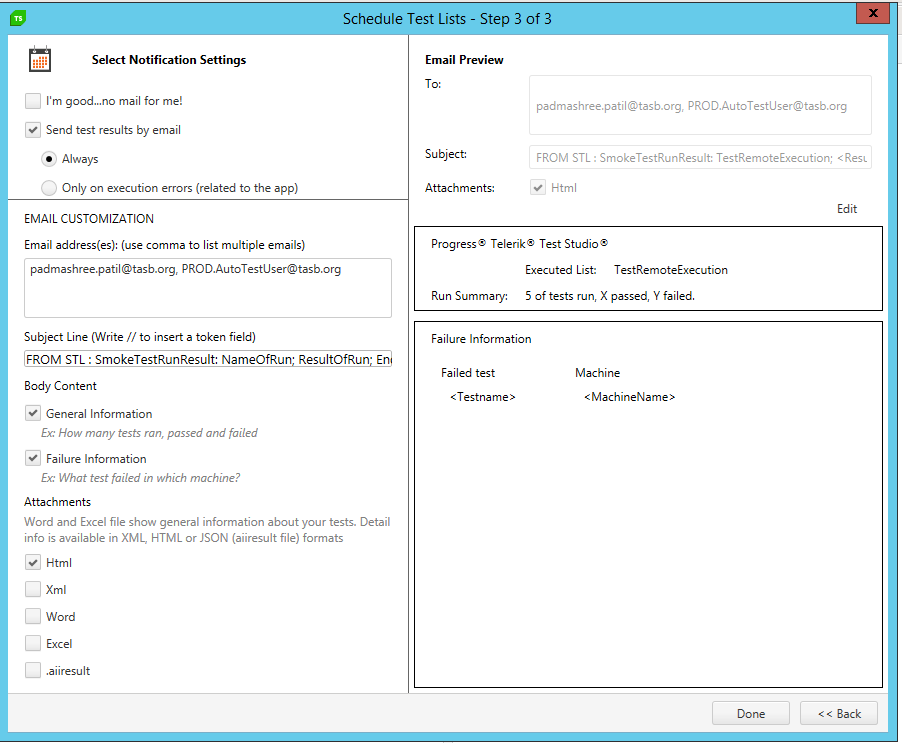Enable the Xml attachment checkbox

[34, 590]
